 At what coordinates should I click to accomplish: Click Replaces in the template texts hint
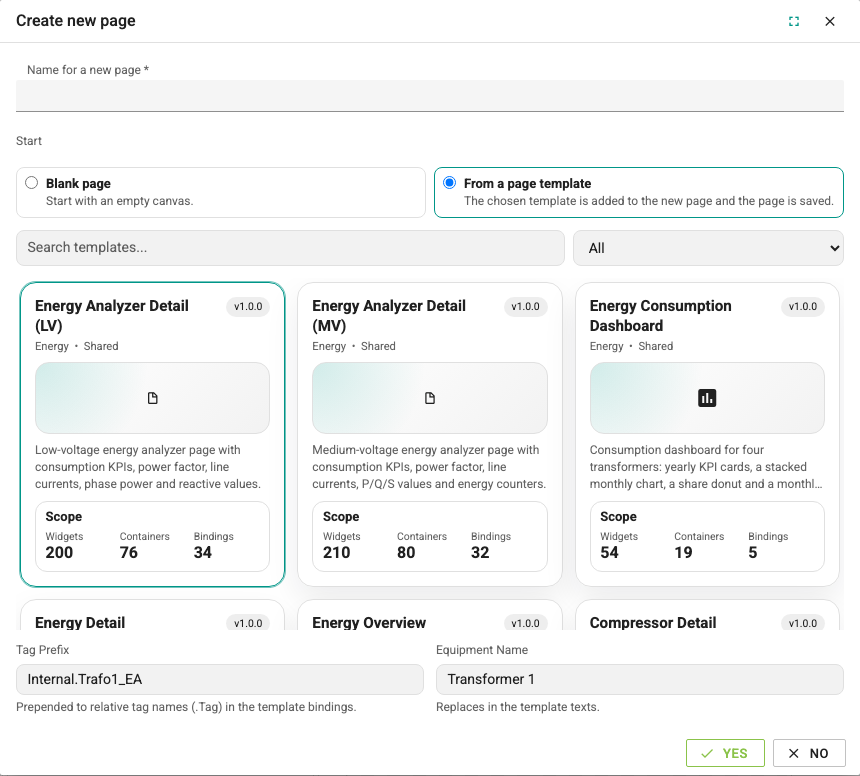pos(518,707)
